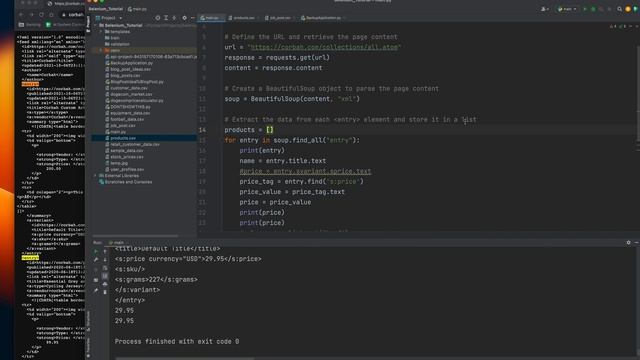This screenshot has width=640, height=360.
Task: Start debugging with the green bug icon
Action: (593, 9)
